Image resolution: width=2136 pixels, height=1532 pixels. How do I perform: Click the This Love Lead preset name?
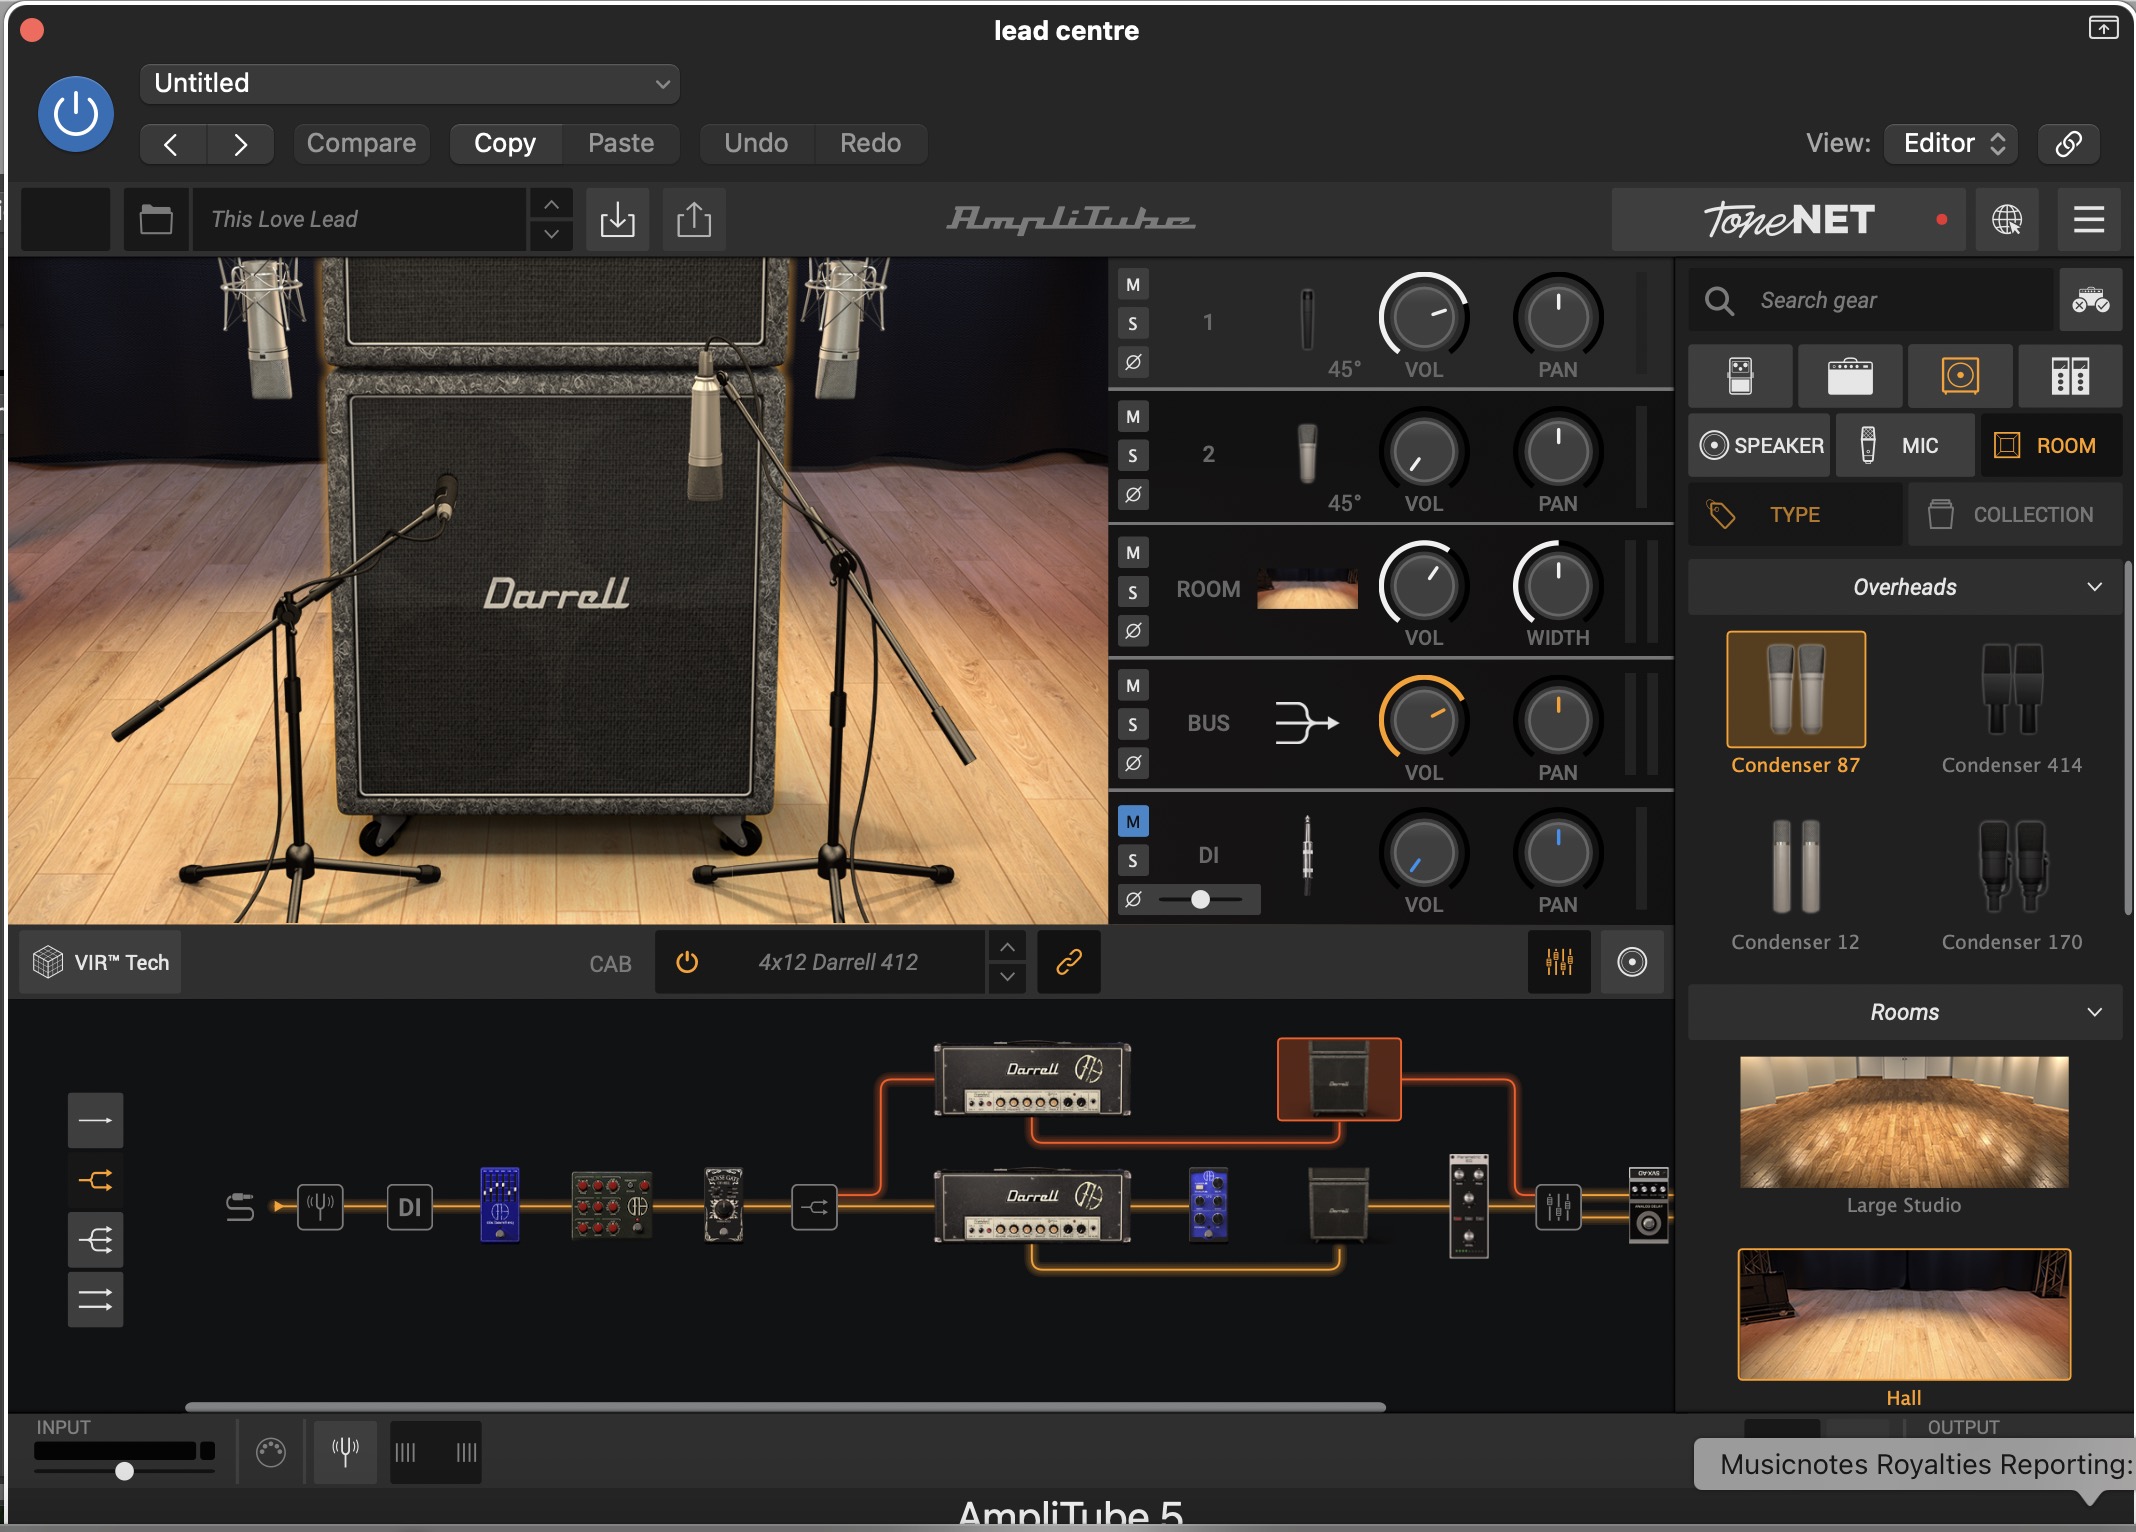[359, 219]
